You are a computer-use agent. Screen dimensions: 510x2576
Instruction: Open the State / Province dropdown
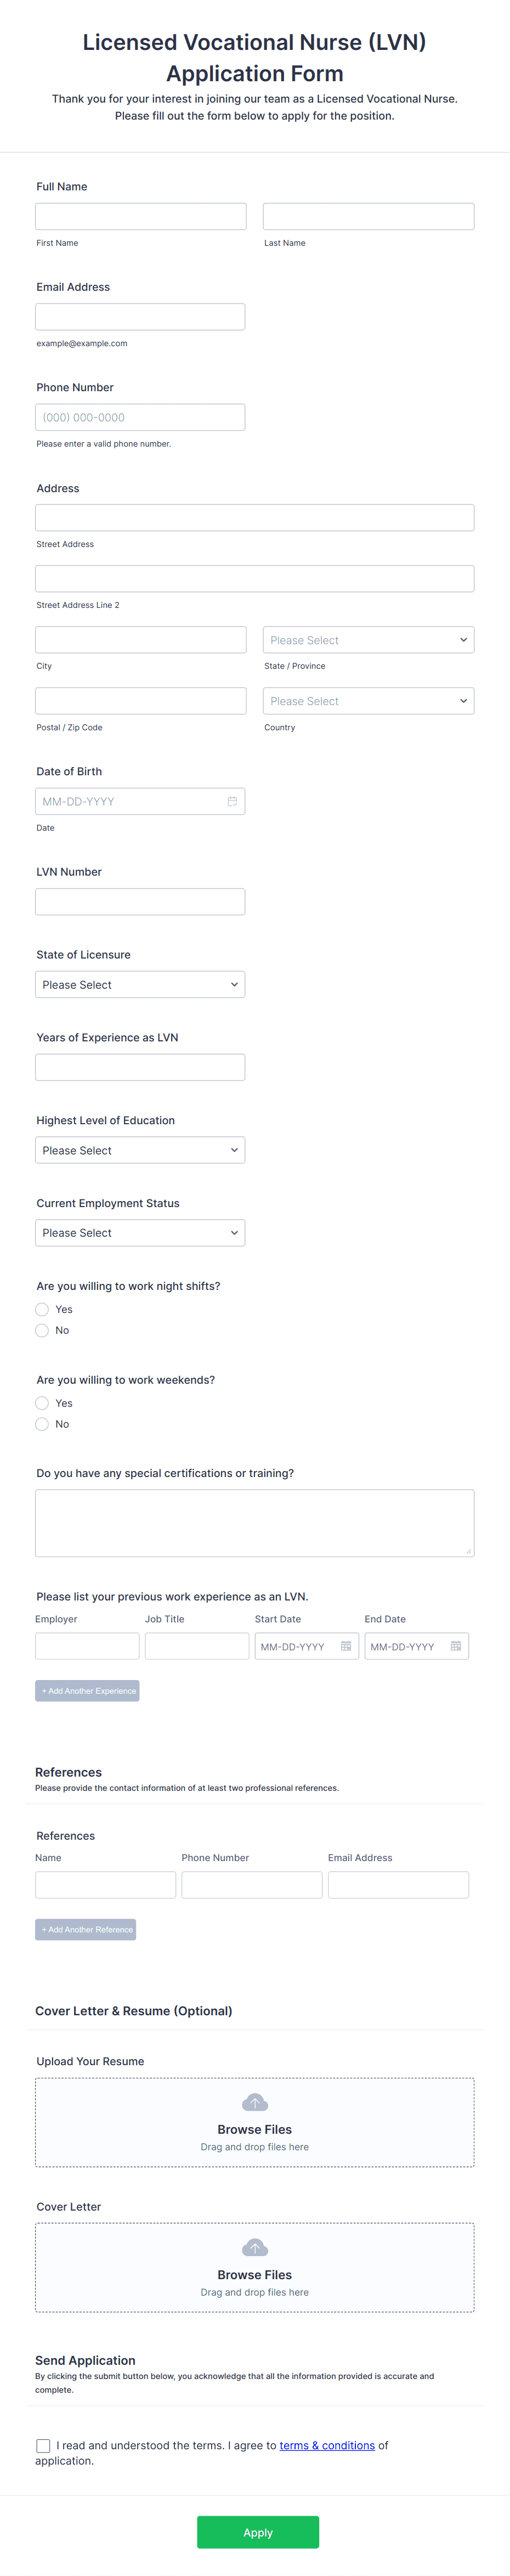coord(368,640)
